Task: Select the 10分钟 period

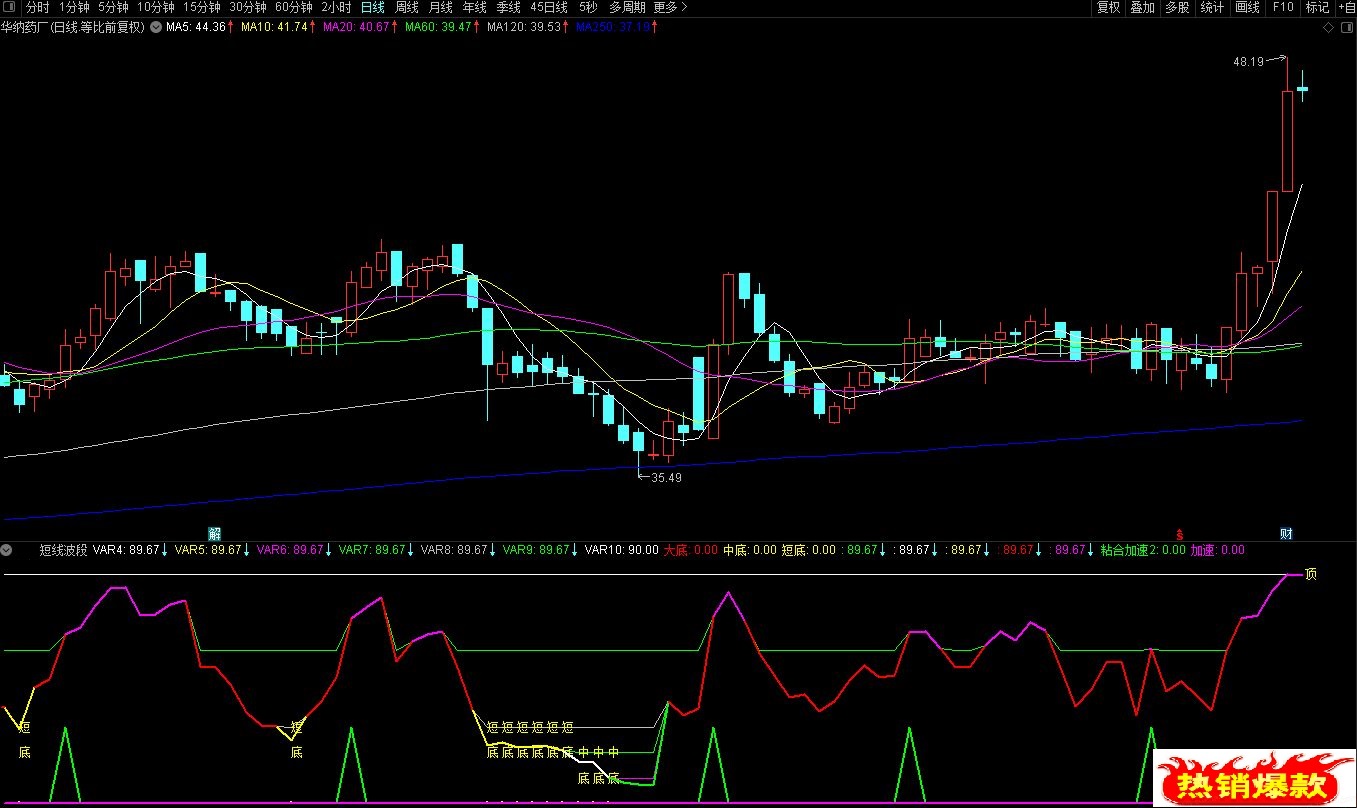Action: click(155, 7)
